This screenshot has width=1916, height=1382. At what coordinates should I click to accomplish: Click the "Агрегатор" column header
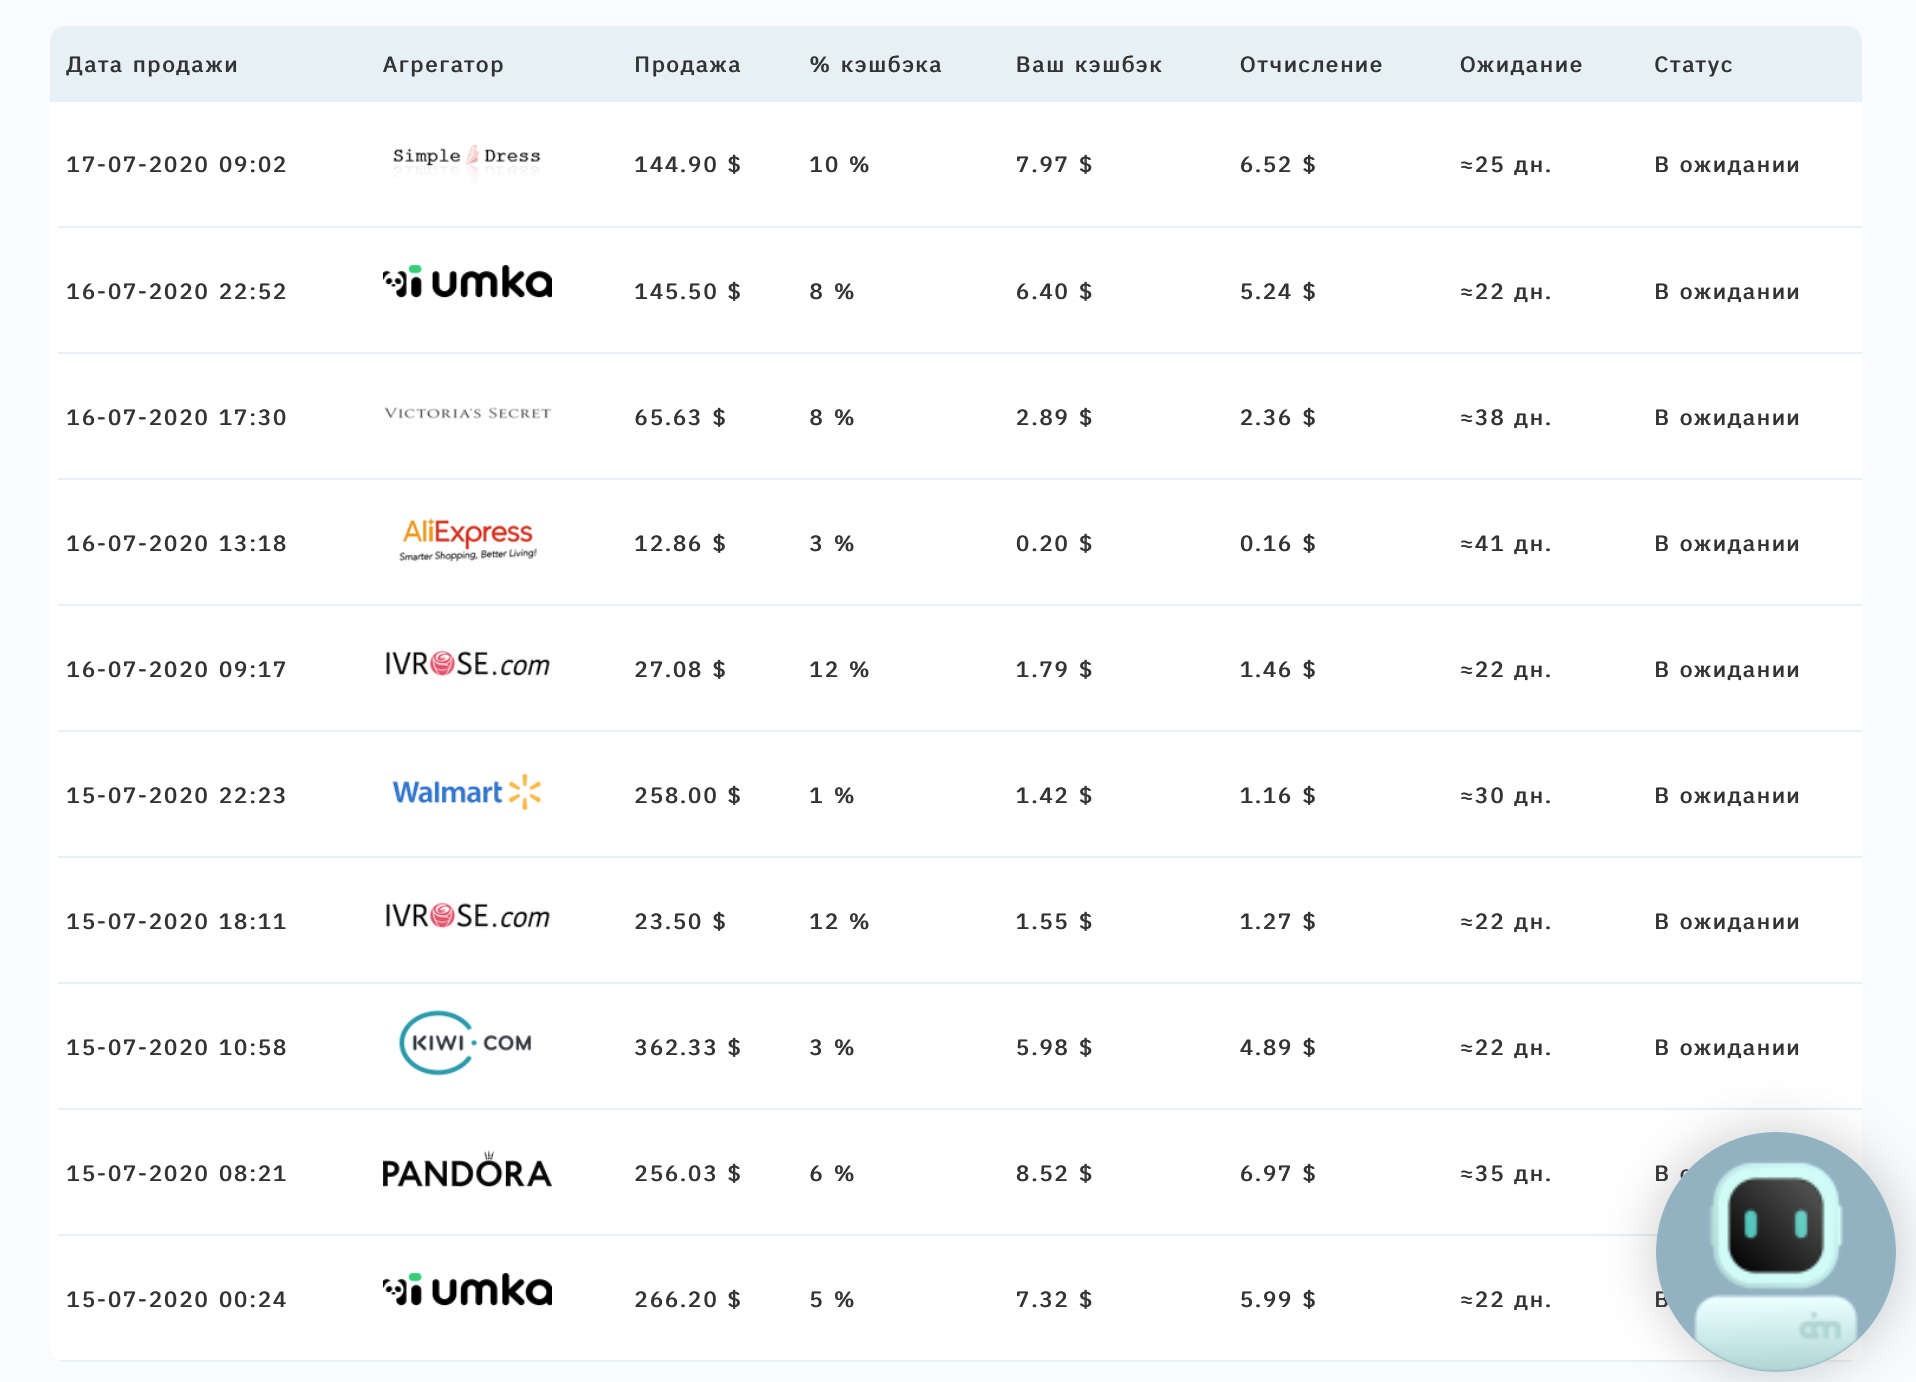(x=443, y=65)
